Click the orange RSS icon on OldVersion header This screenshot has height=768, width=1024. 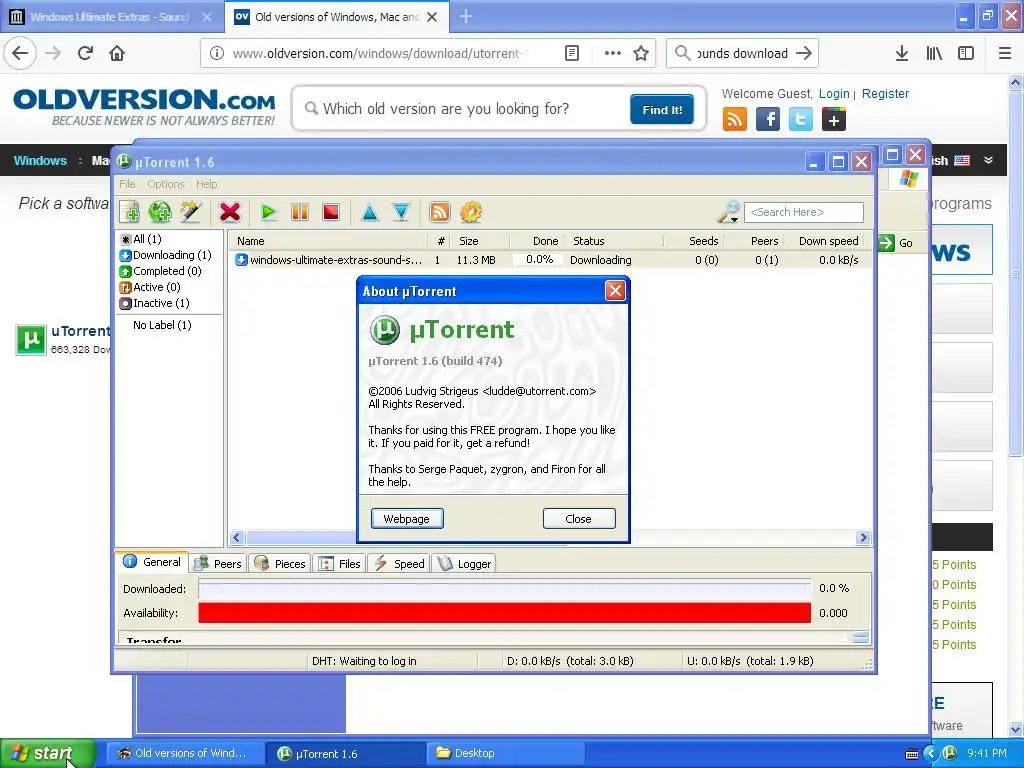point(735,120)
